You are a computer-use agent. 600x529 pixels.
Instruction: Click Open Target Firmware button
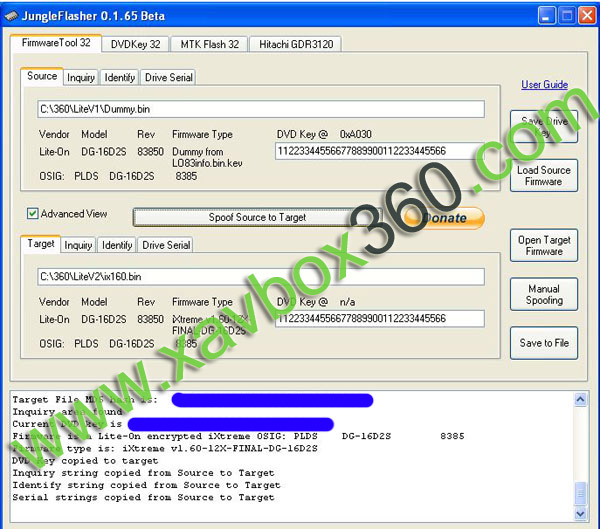pyautogui.click(x=544, y=246)
